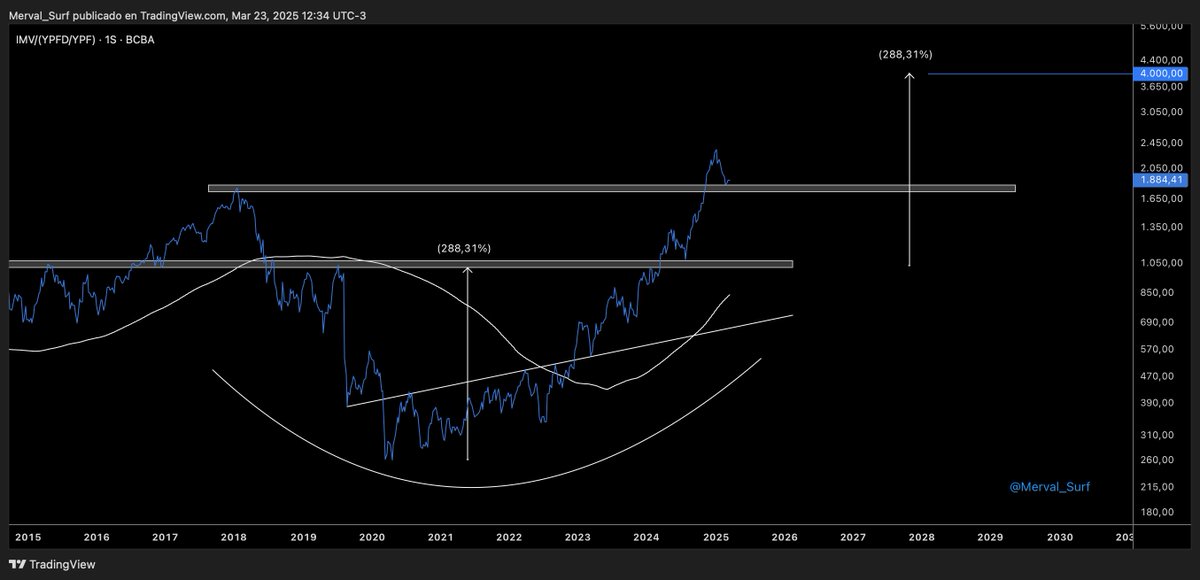This screenshot has width=1200, height=580.
Task: Click the 2021 label on time axis
Action: click(x=441, y=537)
